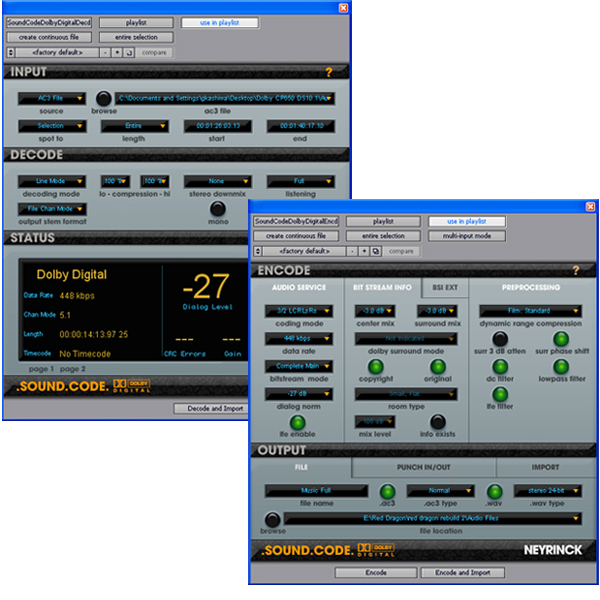
Task: Toggle lfe filter LED
Action: coord(500,394)
